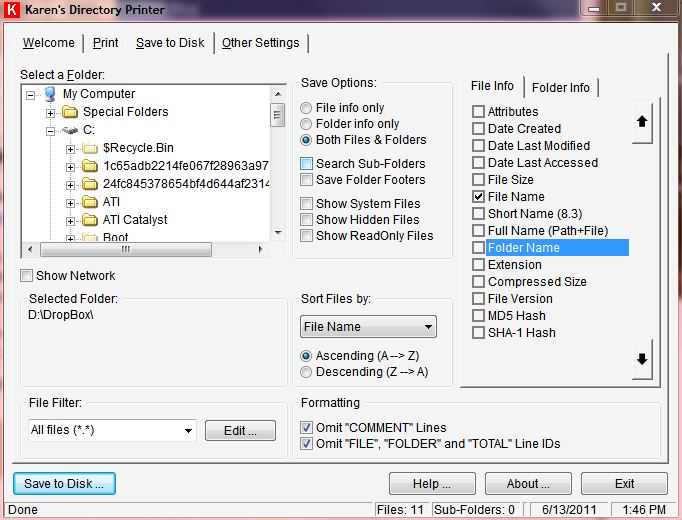The height and width of the screenshot is (520, 682).
Task: Check Short Name (8.3)
Action: click(478, 213)
